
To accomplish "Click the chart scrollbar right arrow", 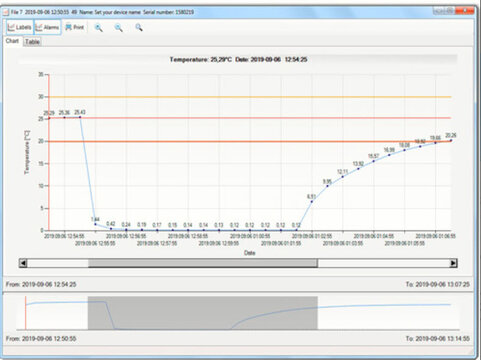I will pyautogui.click(x=453, y=263).
